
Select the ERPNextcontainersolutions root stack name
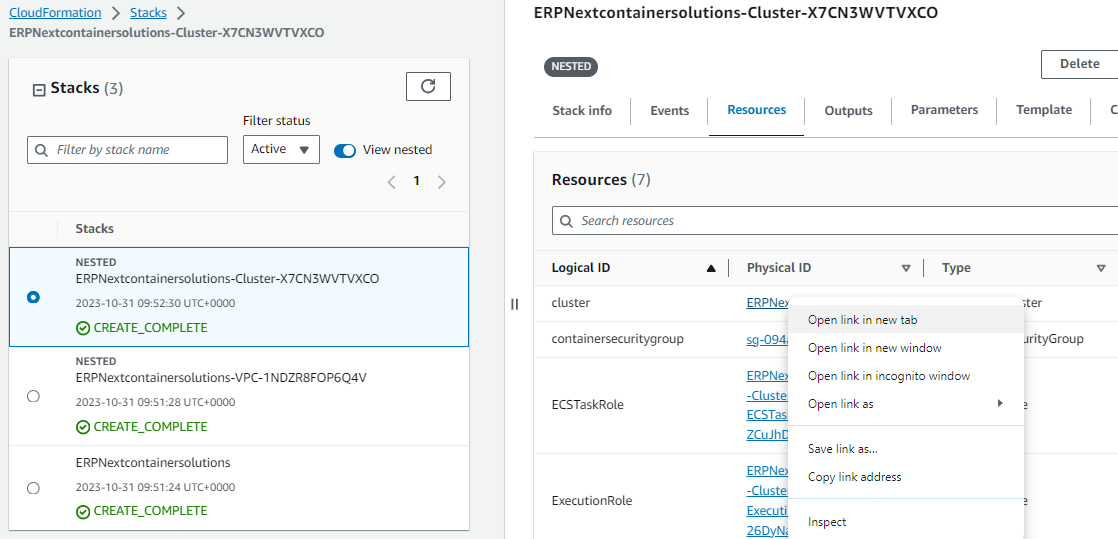click(x=153, y=463)
